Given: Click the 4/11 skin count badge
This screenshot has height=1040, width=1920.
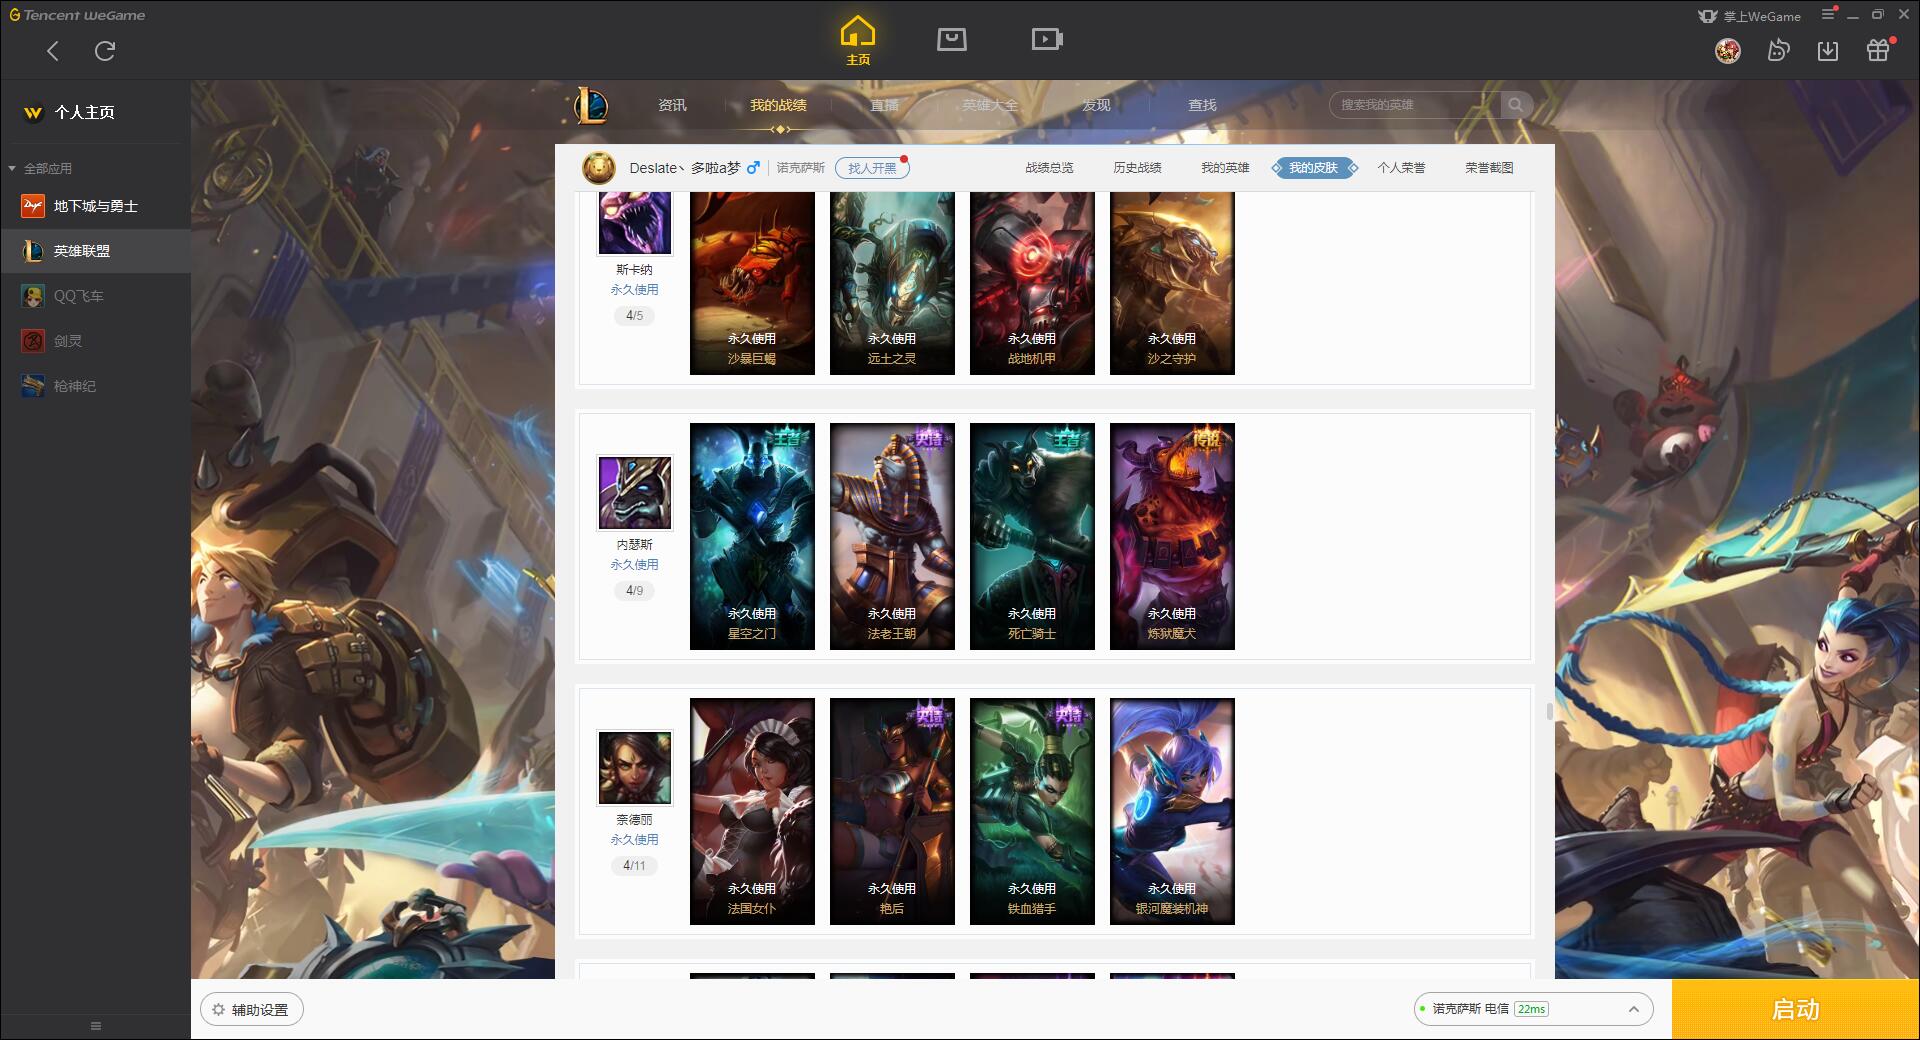Looking at the screenshot, I should (634, 866).
